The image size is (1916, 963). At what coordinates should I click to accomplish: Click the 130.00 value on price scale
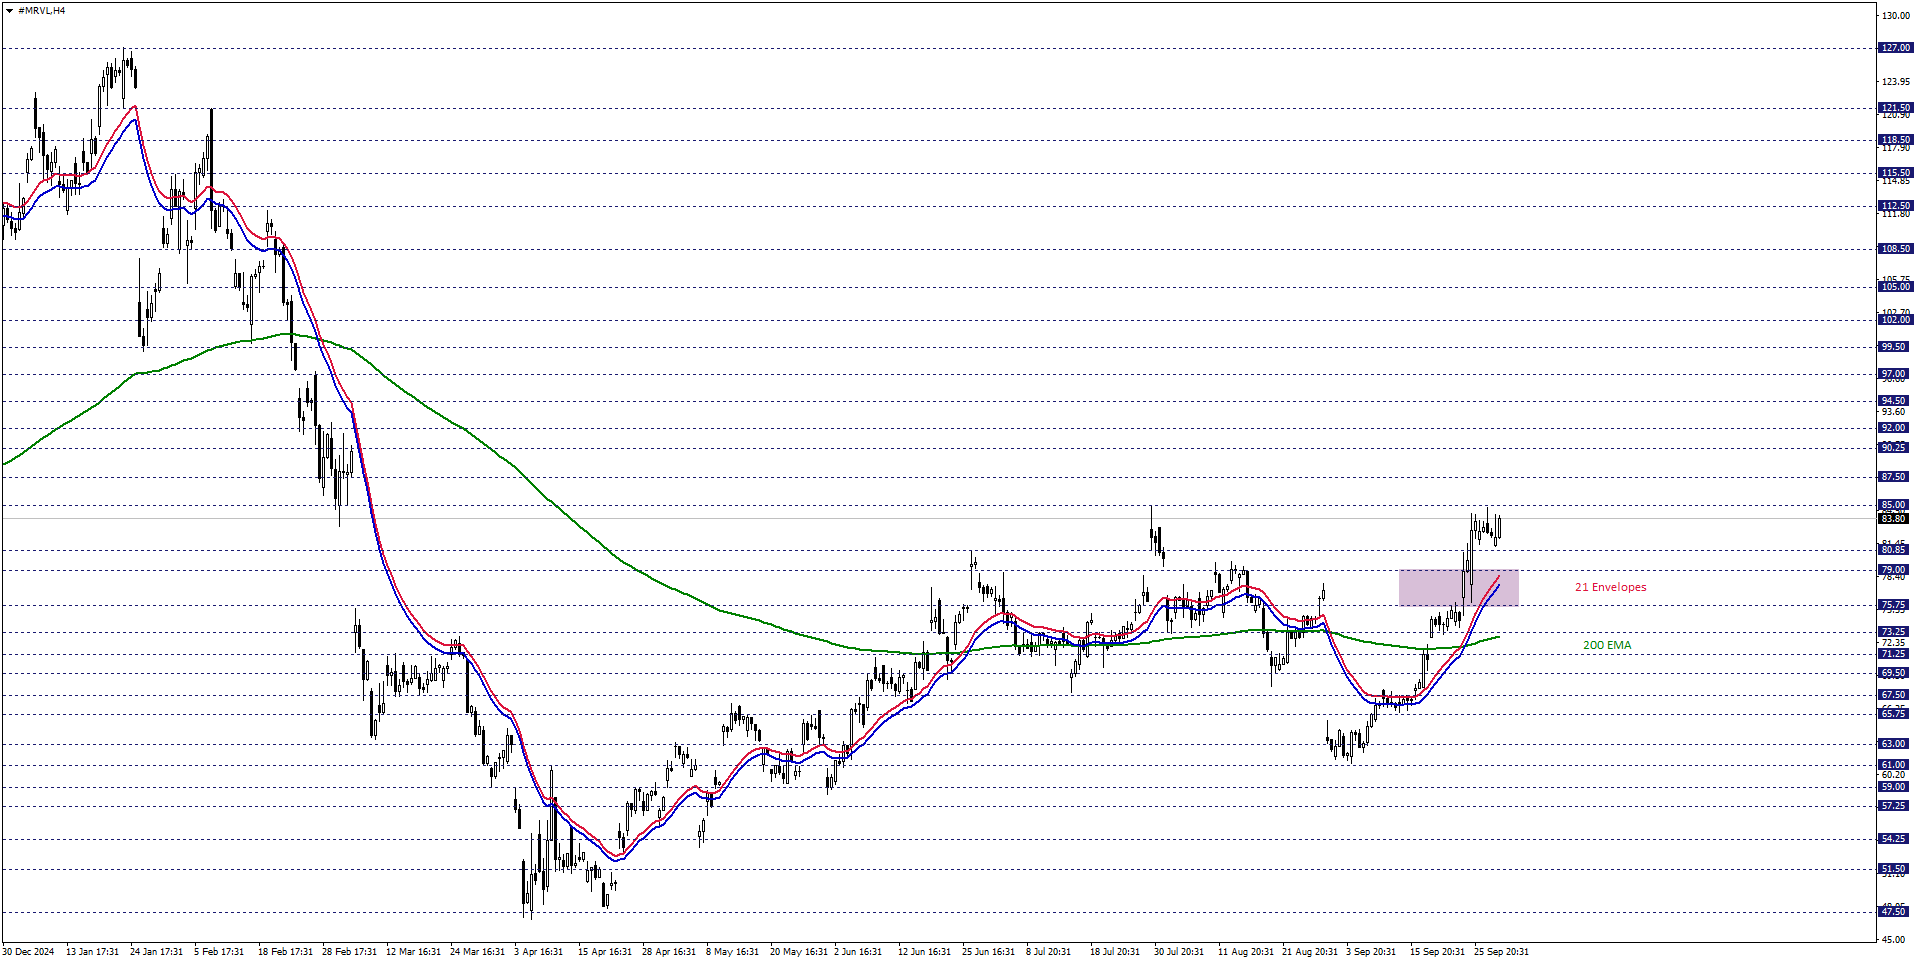tap(1895, 16)
